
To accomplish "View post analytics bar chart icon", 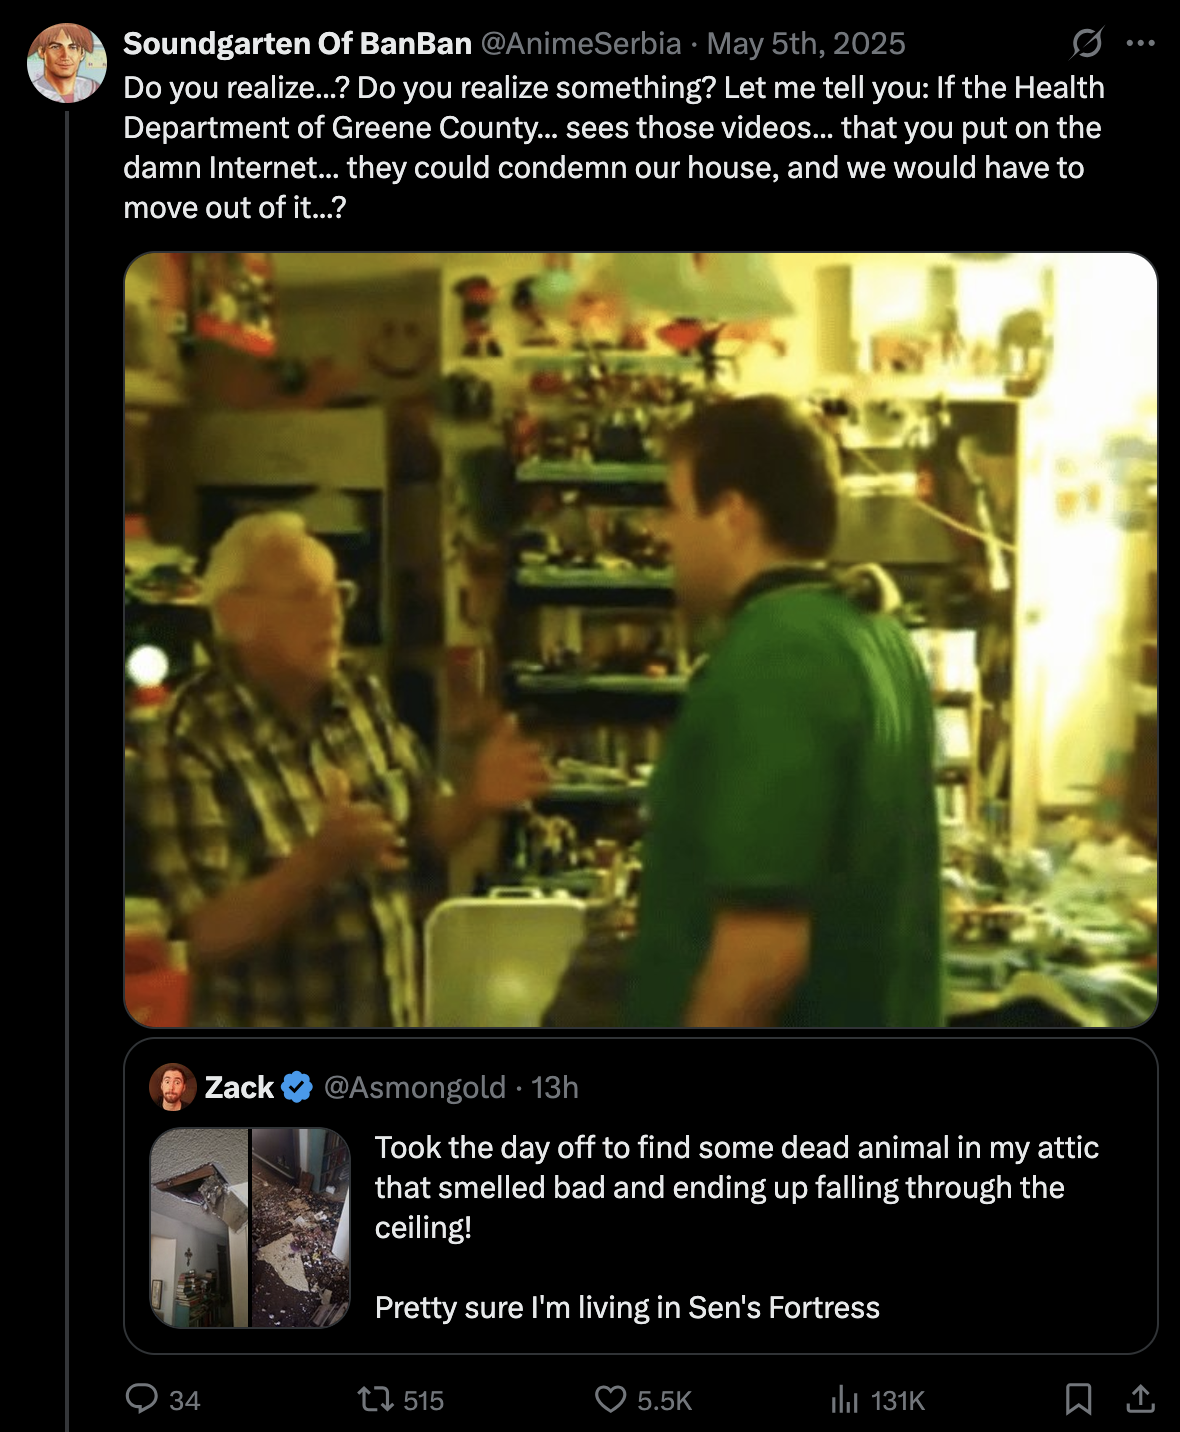I will pyautogui.click(x=845, y=1399).
